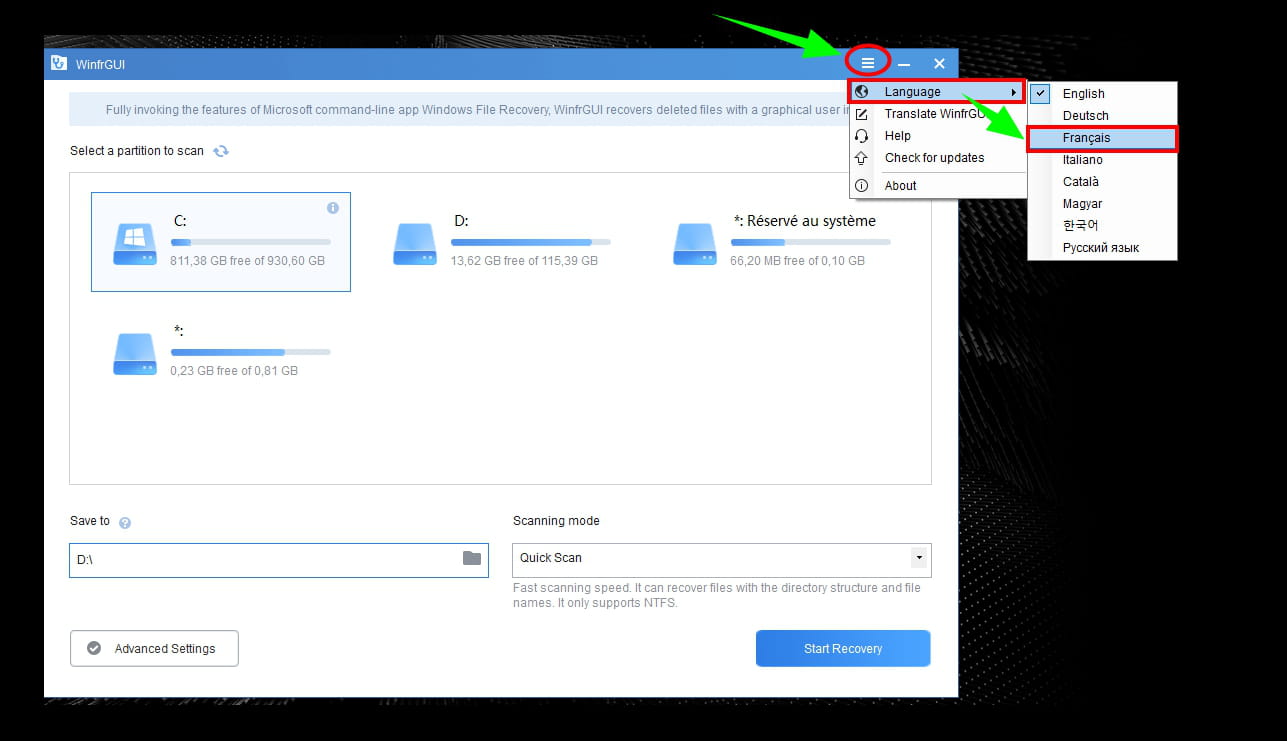
Task: Click the check mark icon in Advanced Settings
Action: (x=94, y=648)
